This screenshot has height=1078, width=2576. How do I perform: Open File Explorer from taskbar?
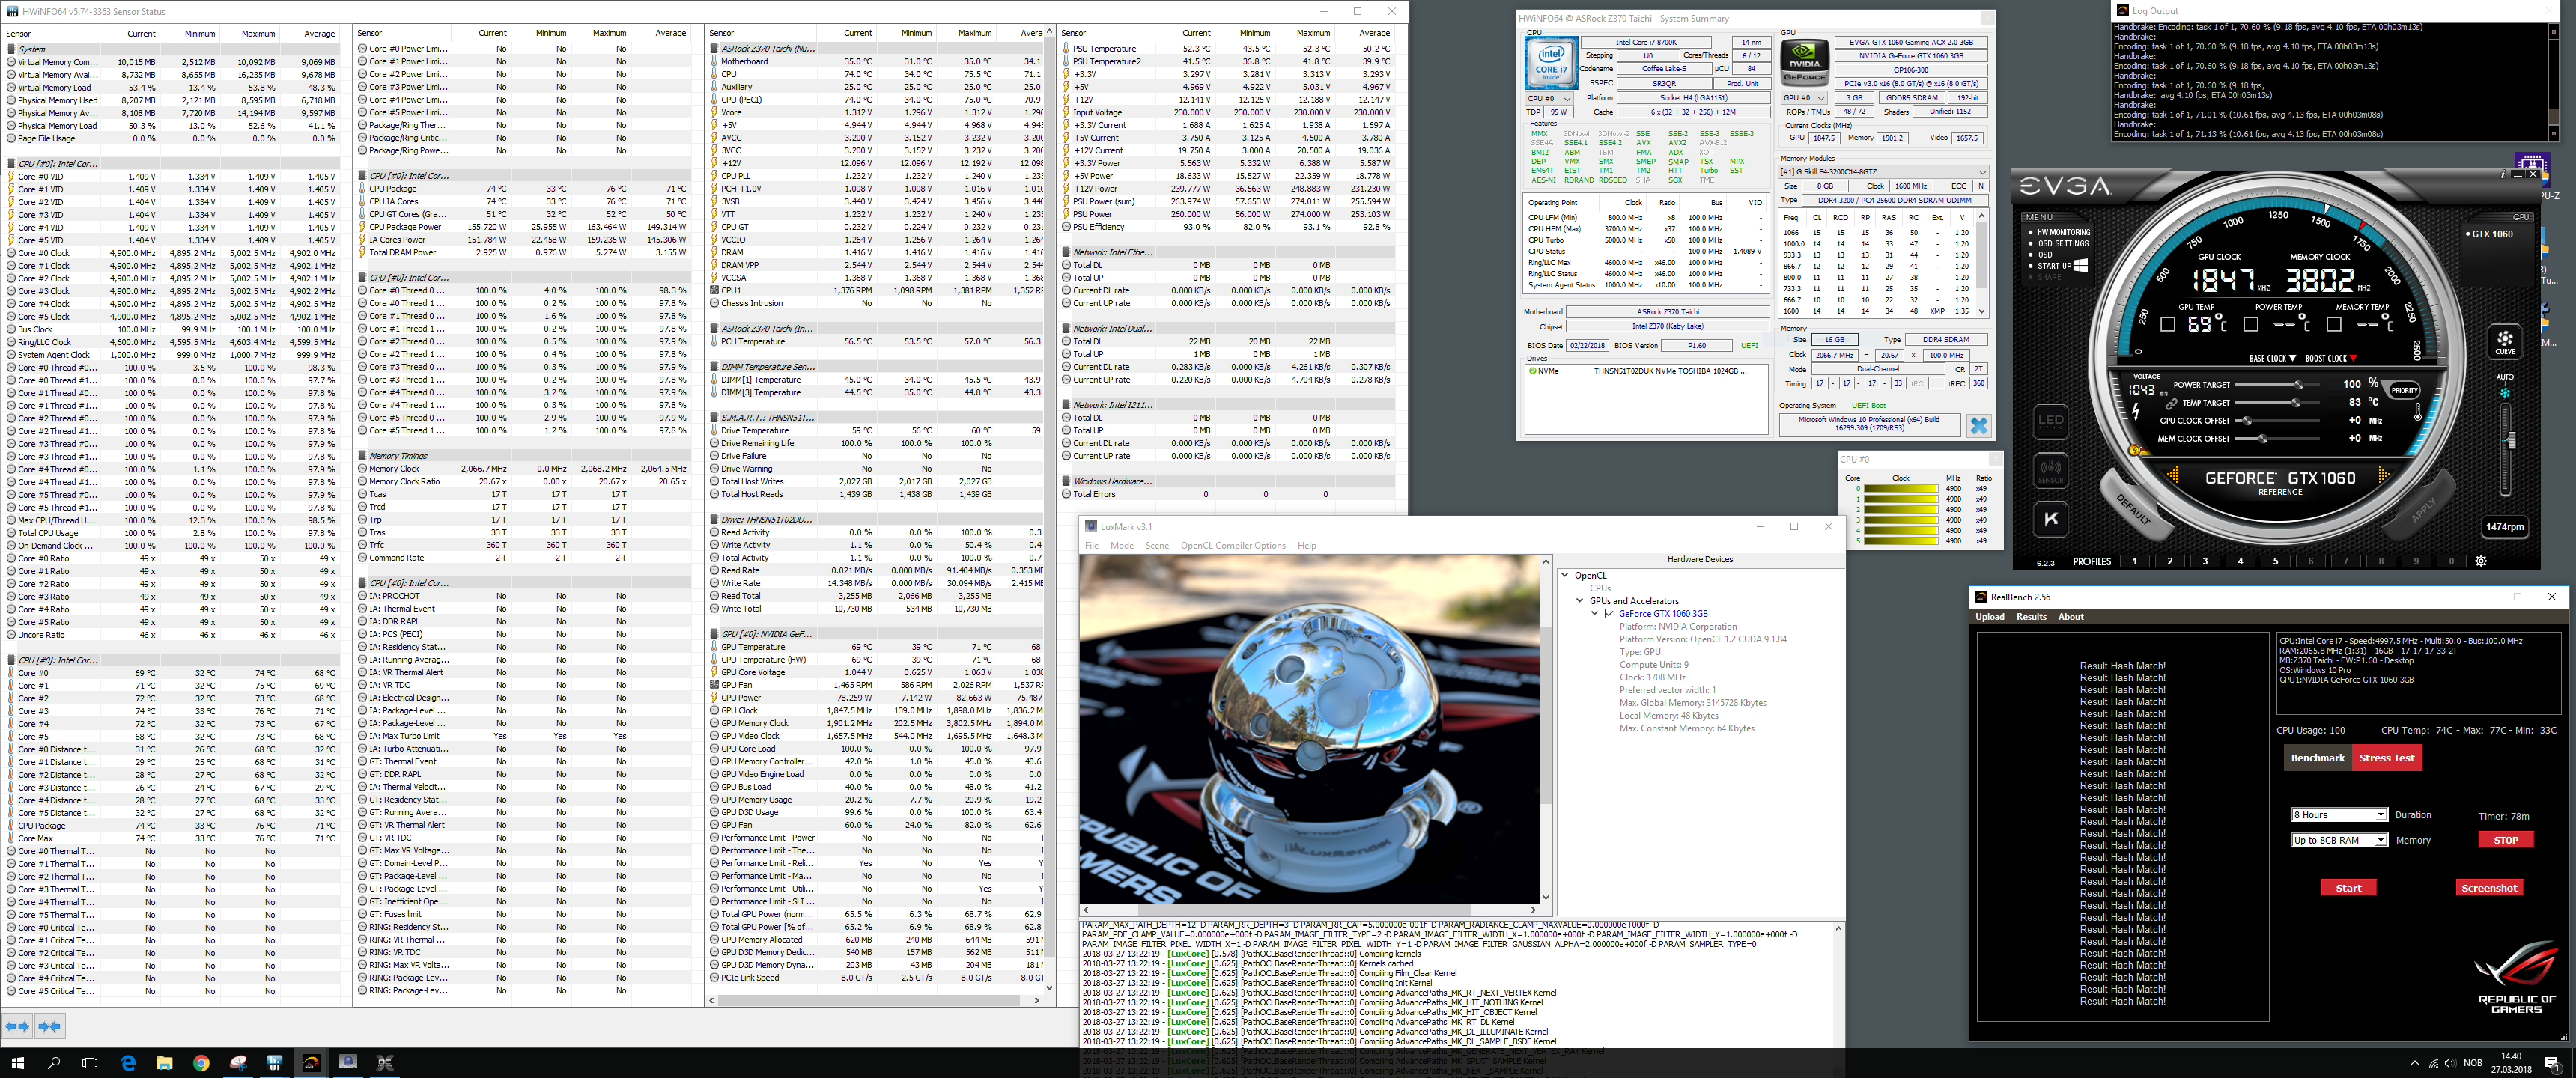point(164,1063)
